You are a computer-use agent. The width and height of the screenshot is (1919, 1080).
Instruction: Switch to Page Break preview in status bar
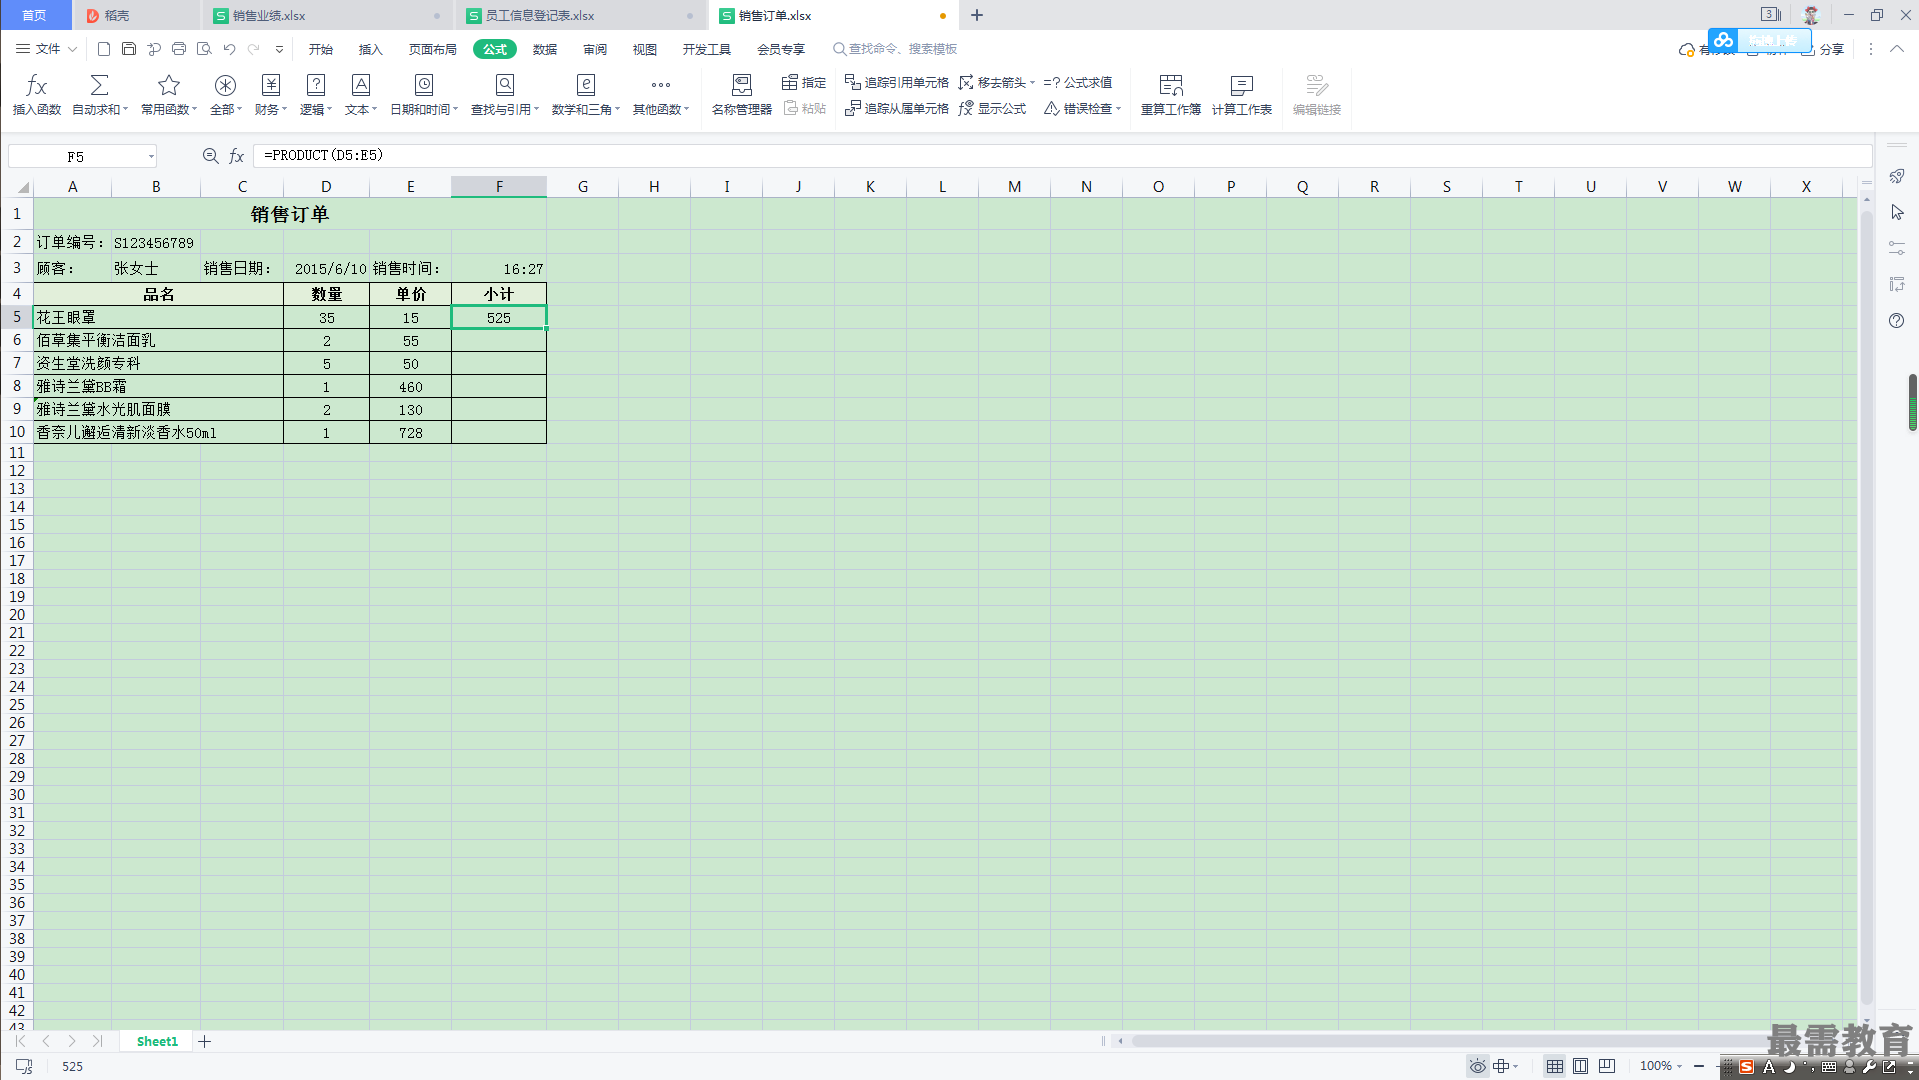[1607, 1066]
